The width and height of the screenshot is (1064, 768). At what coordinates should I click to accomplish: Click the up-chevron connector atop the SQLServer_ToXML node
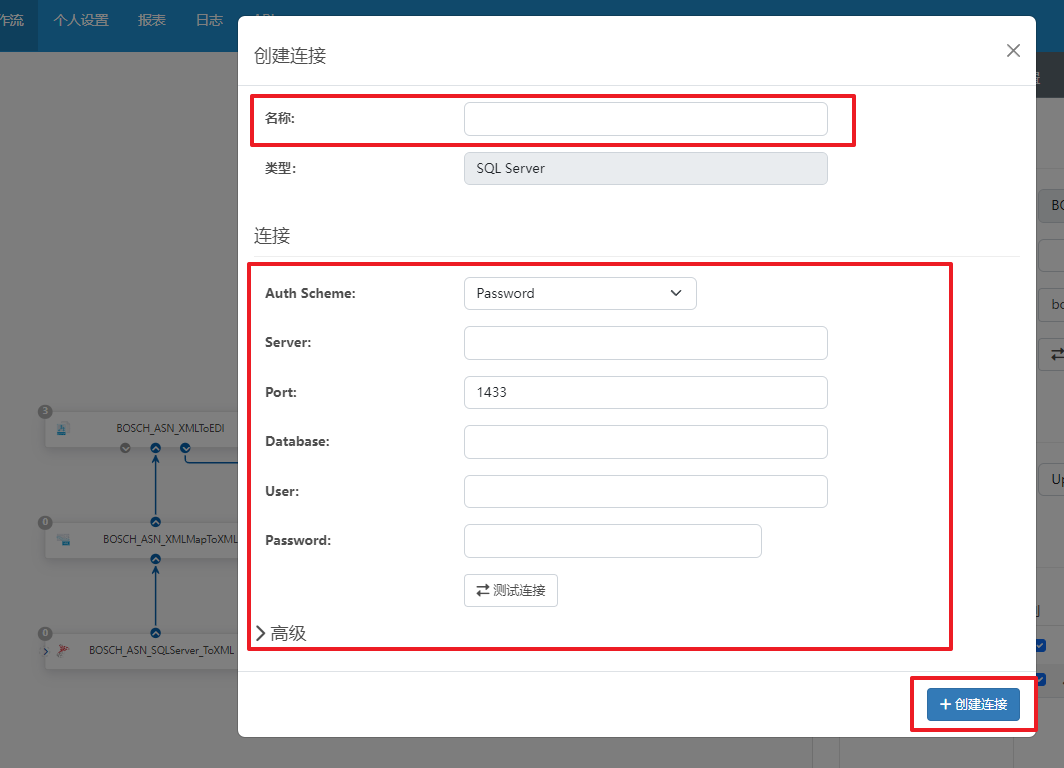coord(155,633)
